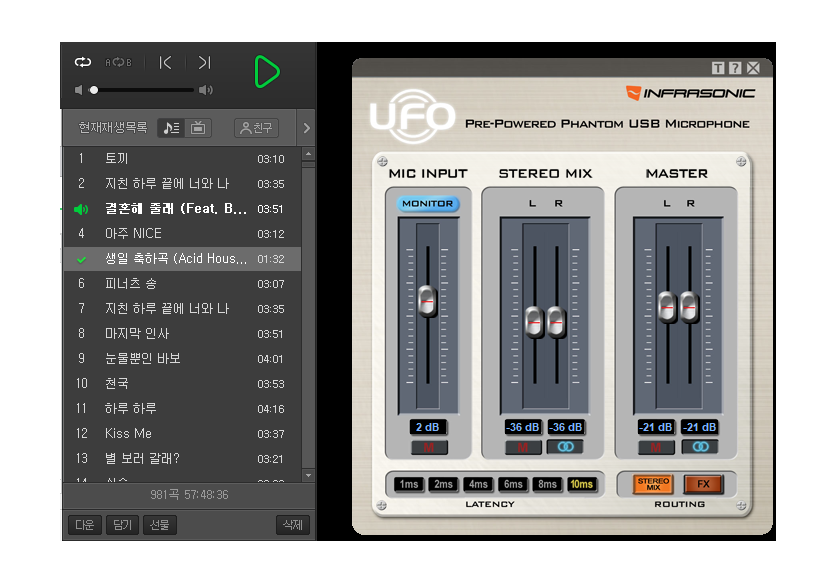Set latency to 2ms
835x582 pixels.
click(443, 484)
